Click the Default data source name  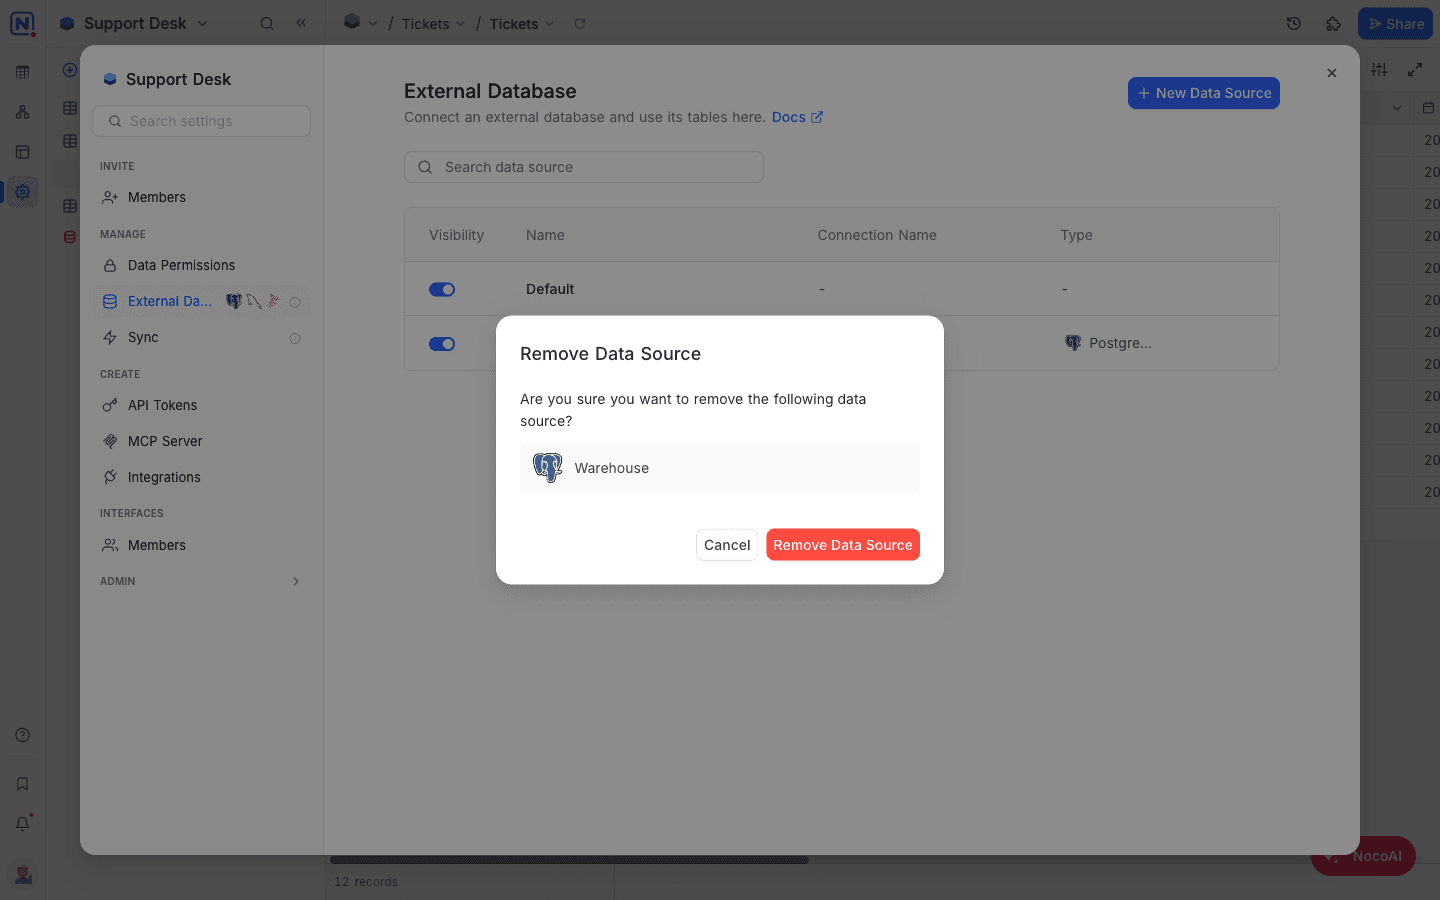coord(550,289)
